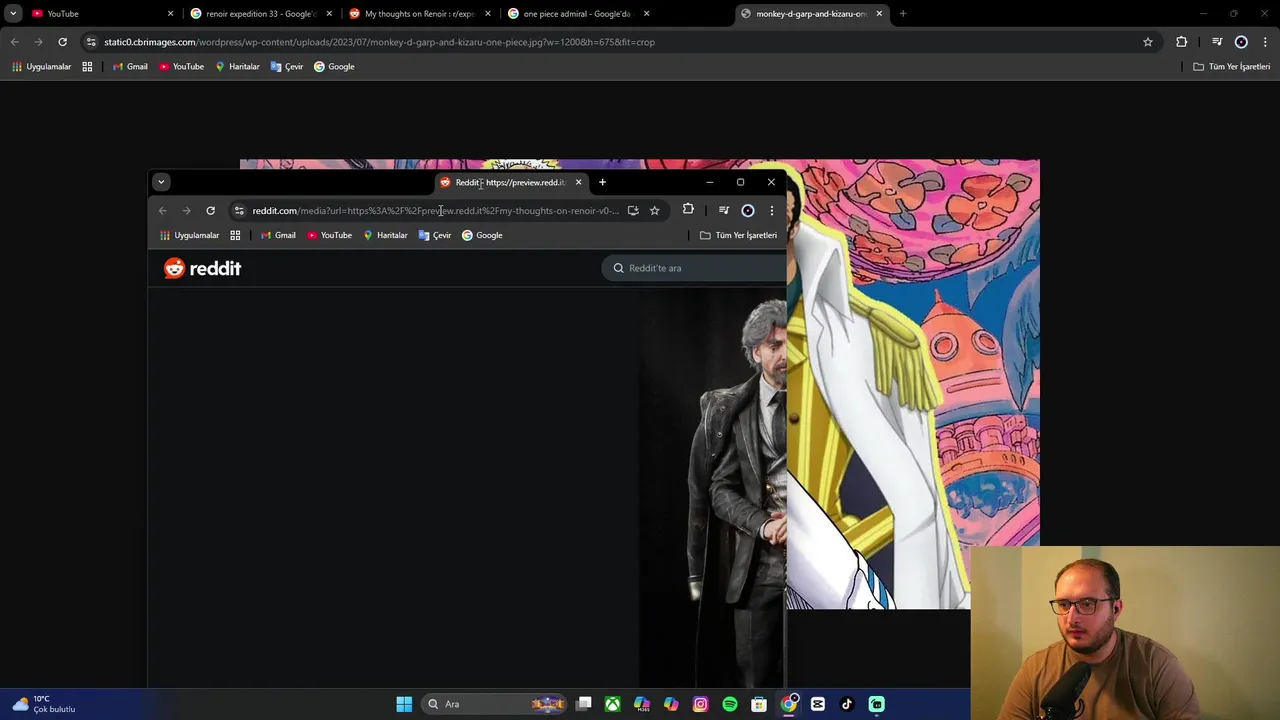Switch to Chrome via taskbar icon
This screenshot has width=1280, height=720.
[789, 704]
